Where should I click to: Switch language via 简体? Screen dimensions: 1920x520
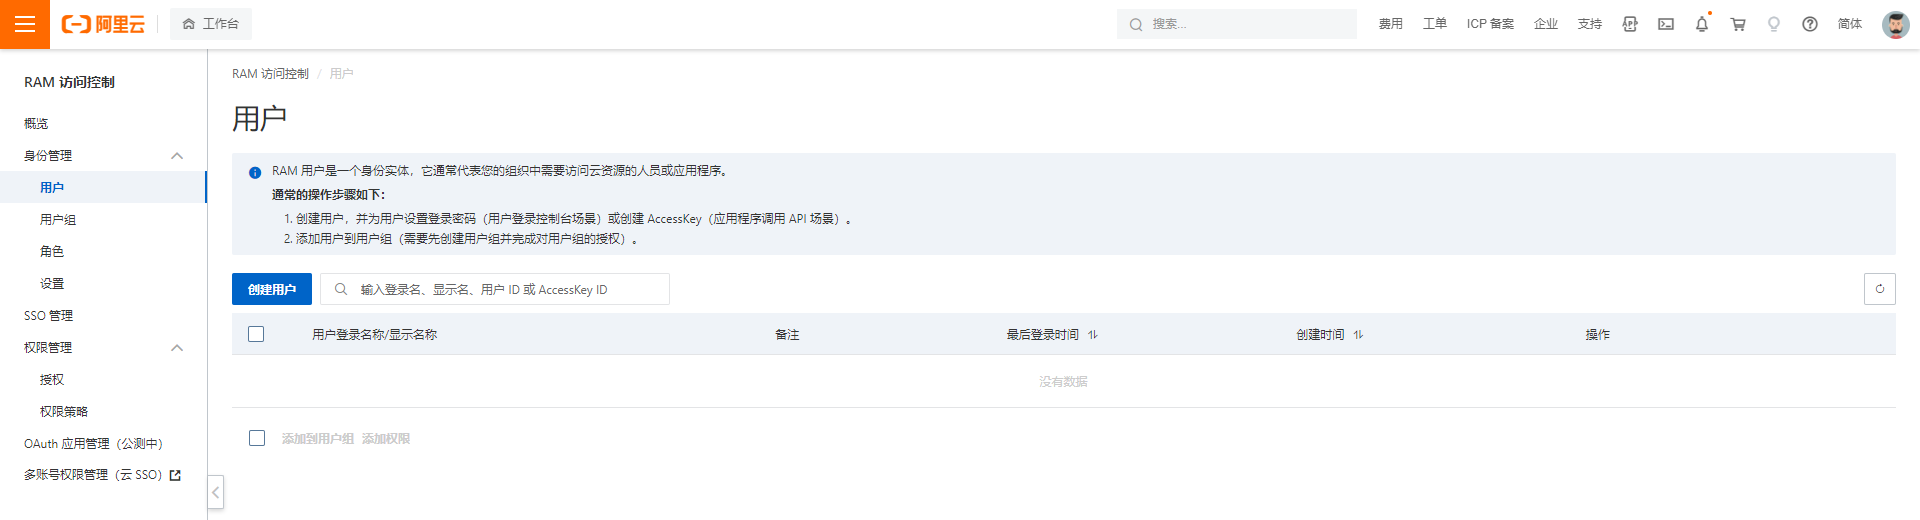coord(1850,24)
